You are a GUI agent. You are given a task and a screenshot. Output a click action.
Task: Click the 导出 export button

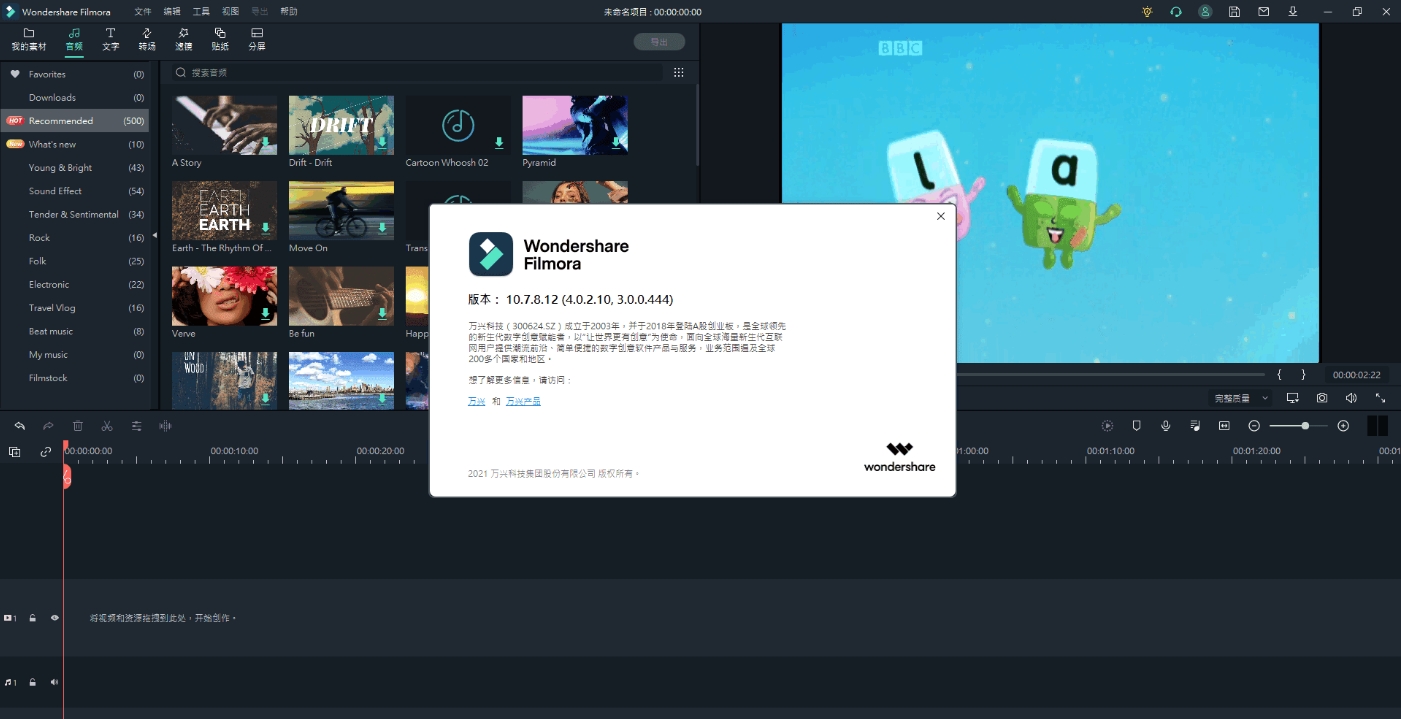[659, 42]
